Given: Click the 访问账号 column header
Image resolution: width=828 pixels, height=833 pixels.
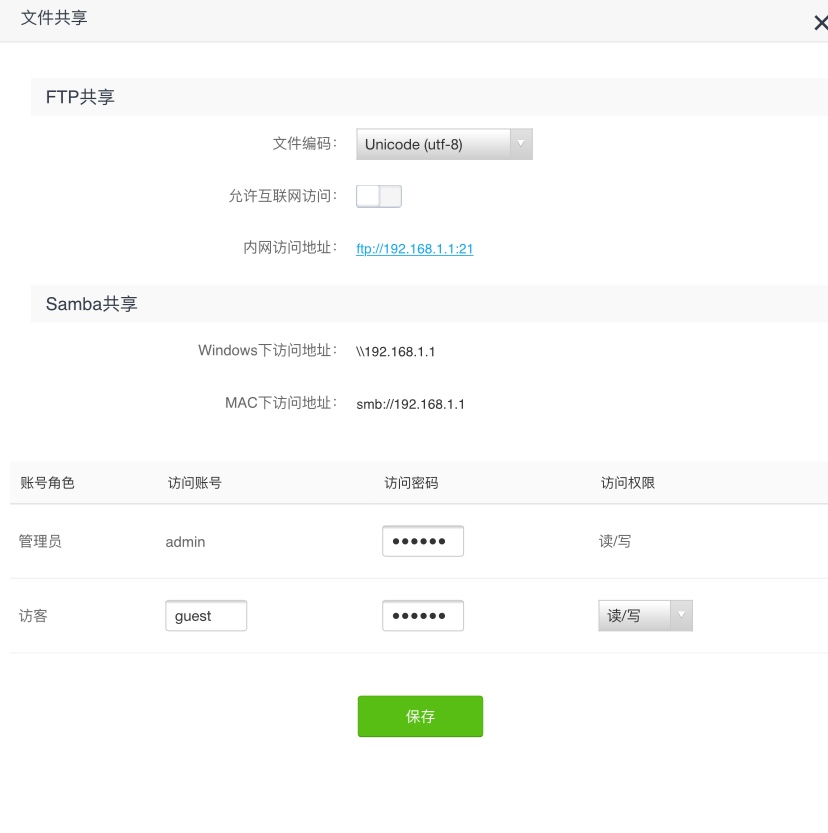Looking at the screenshot, I should click(x=194, y=483).
